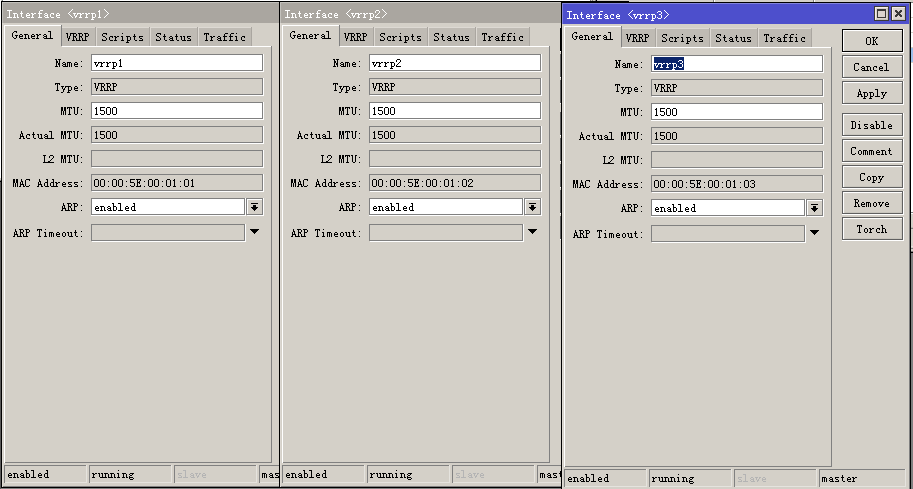Screen dimensions: 913x489
Task: Expand ARP Timeout field in vrrp2 window
Action: 532,232
